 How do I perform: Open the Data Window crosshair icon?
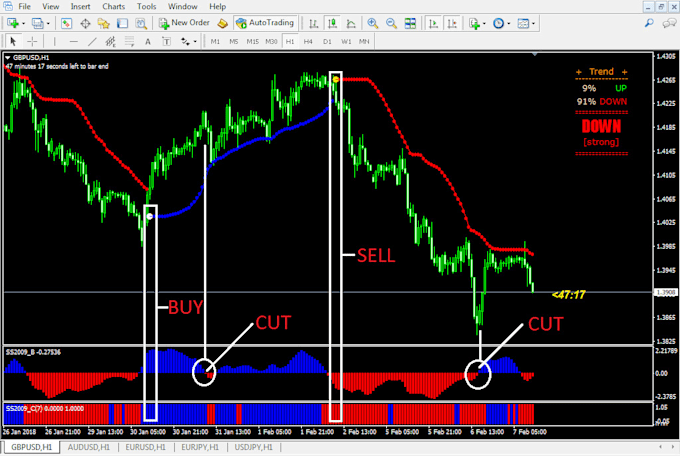tap(85, 23)
